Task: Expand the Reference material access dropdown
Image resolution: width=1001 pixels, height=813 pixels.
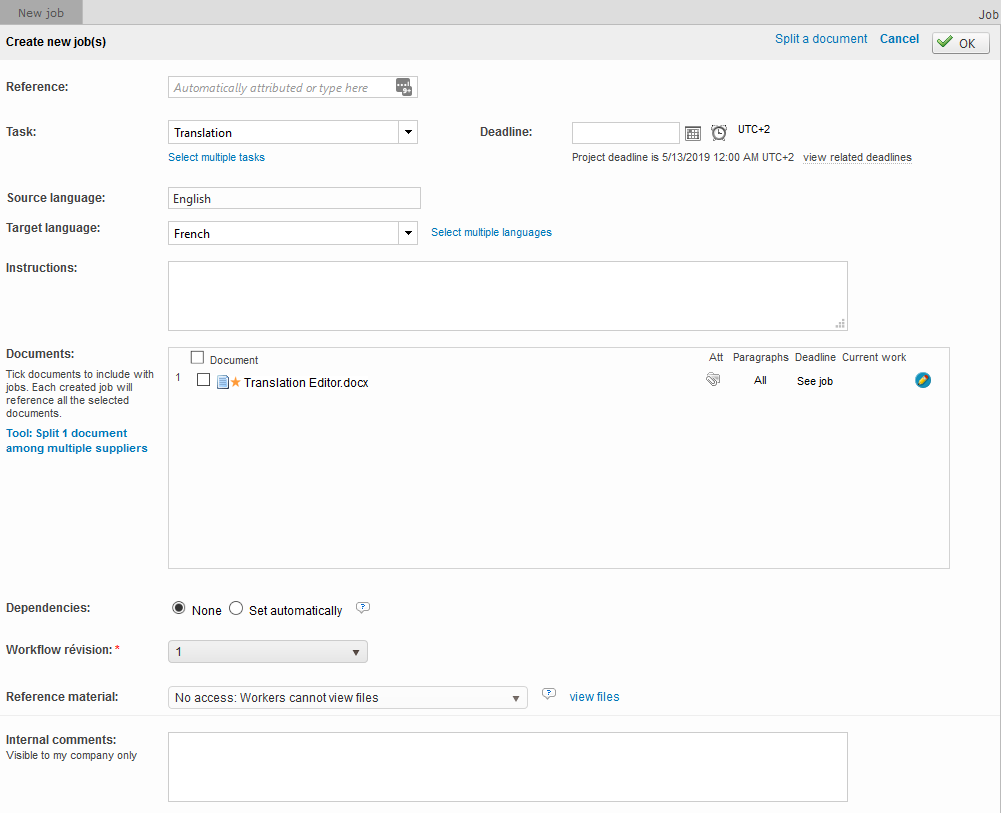Action: 348,697
